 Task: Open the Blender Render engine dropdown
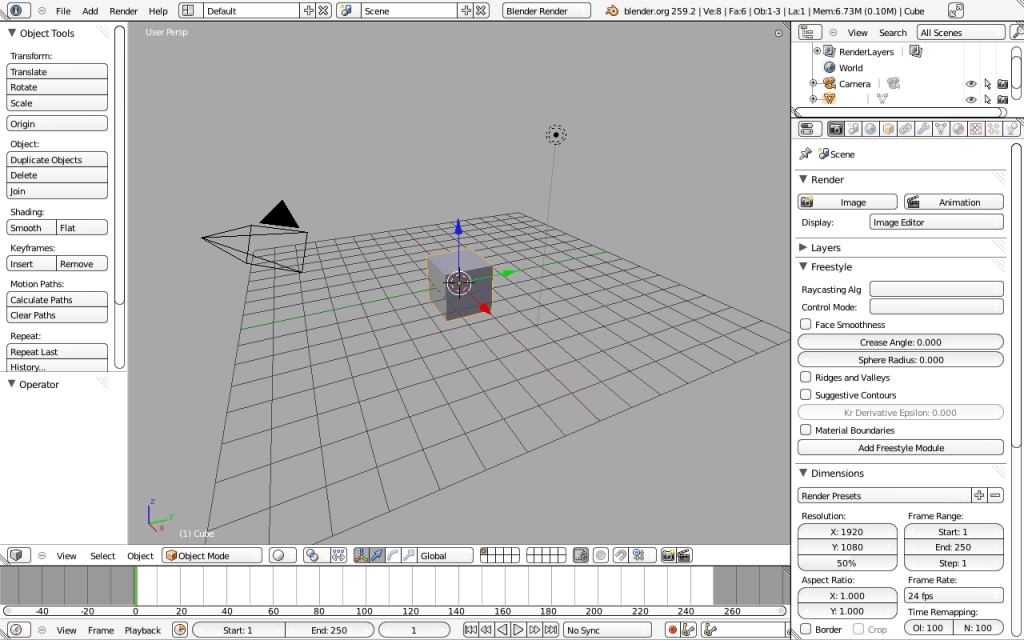[x=549, y=11]
